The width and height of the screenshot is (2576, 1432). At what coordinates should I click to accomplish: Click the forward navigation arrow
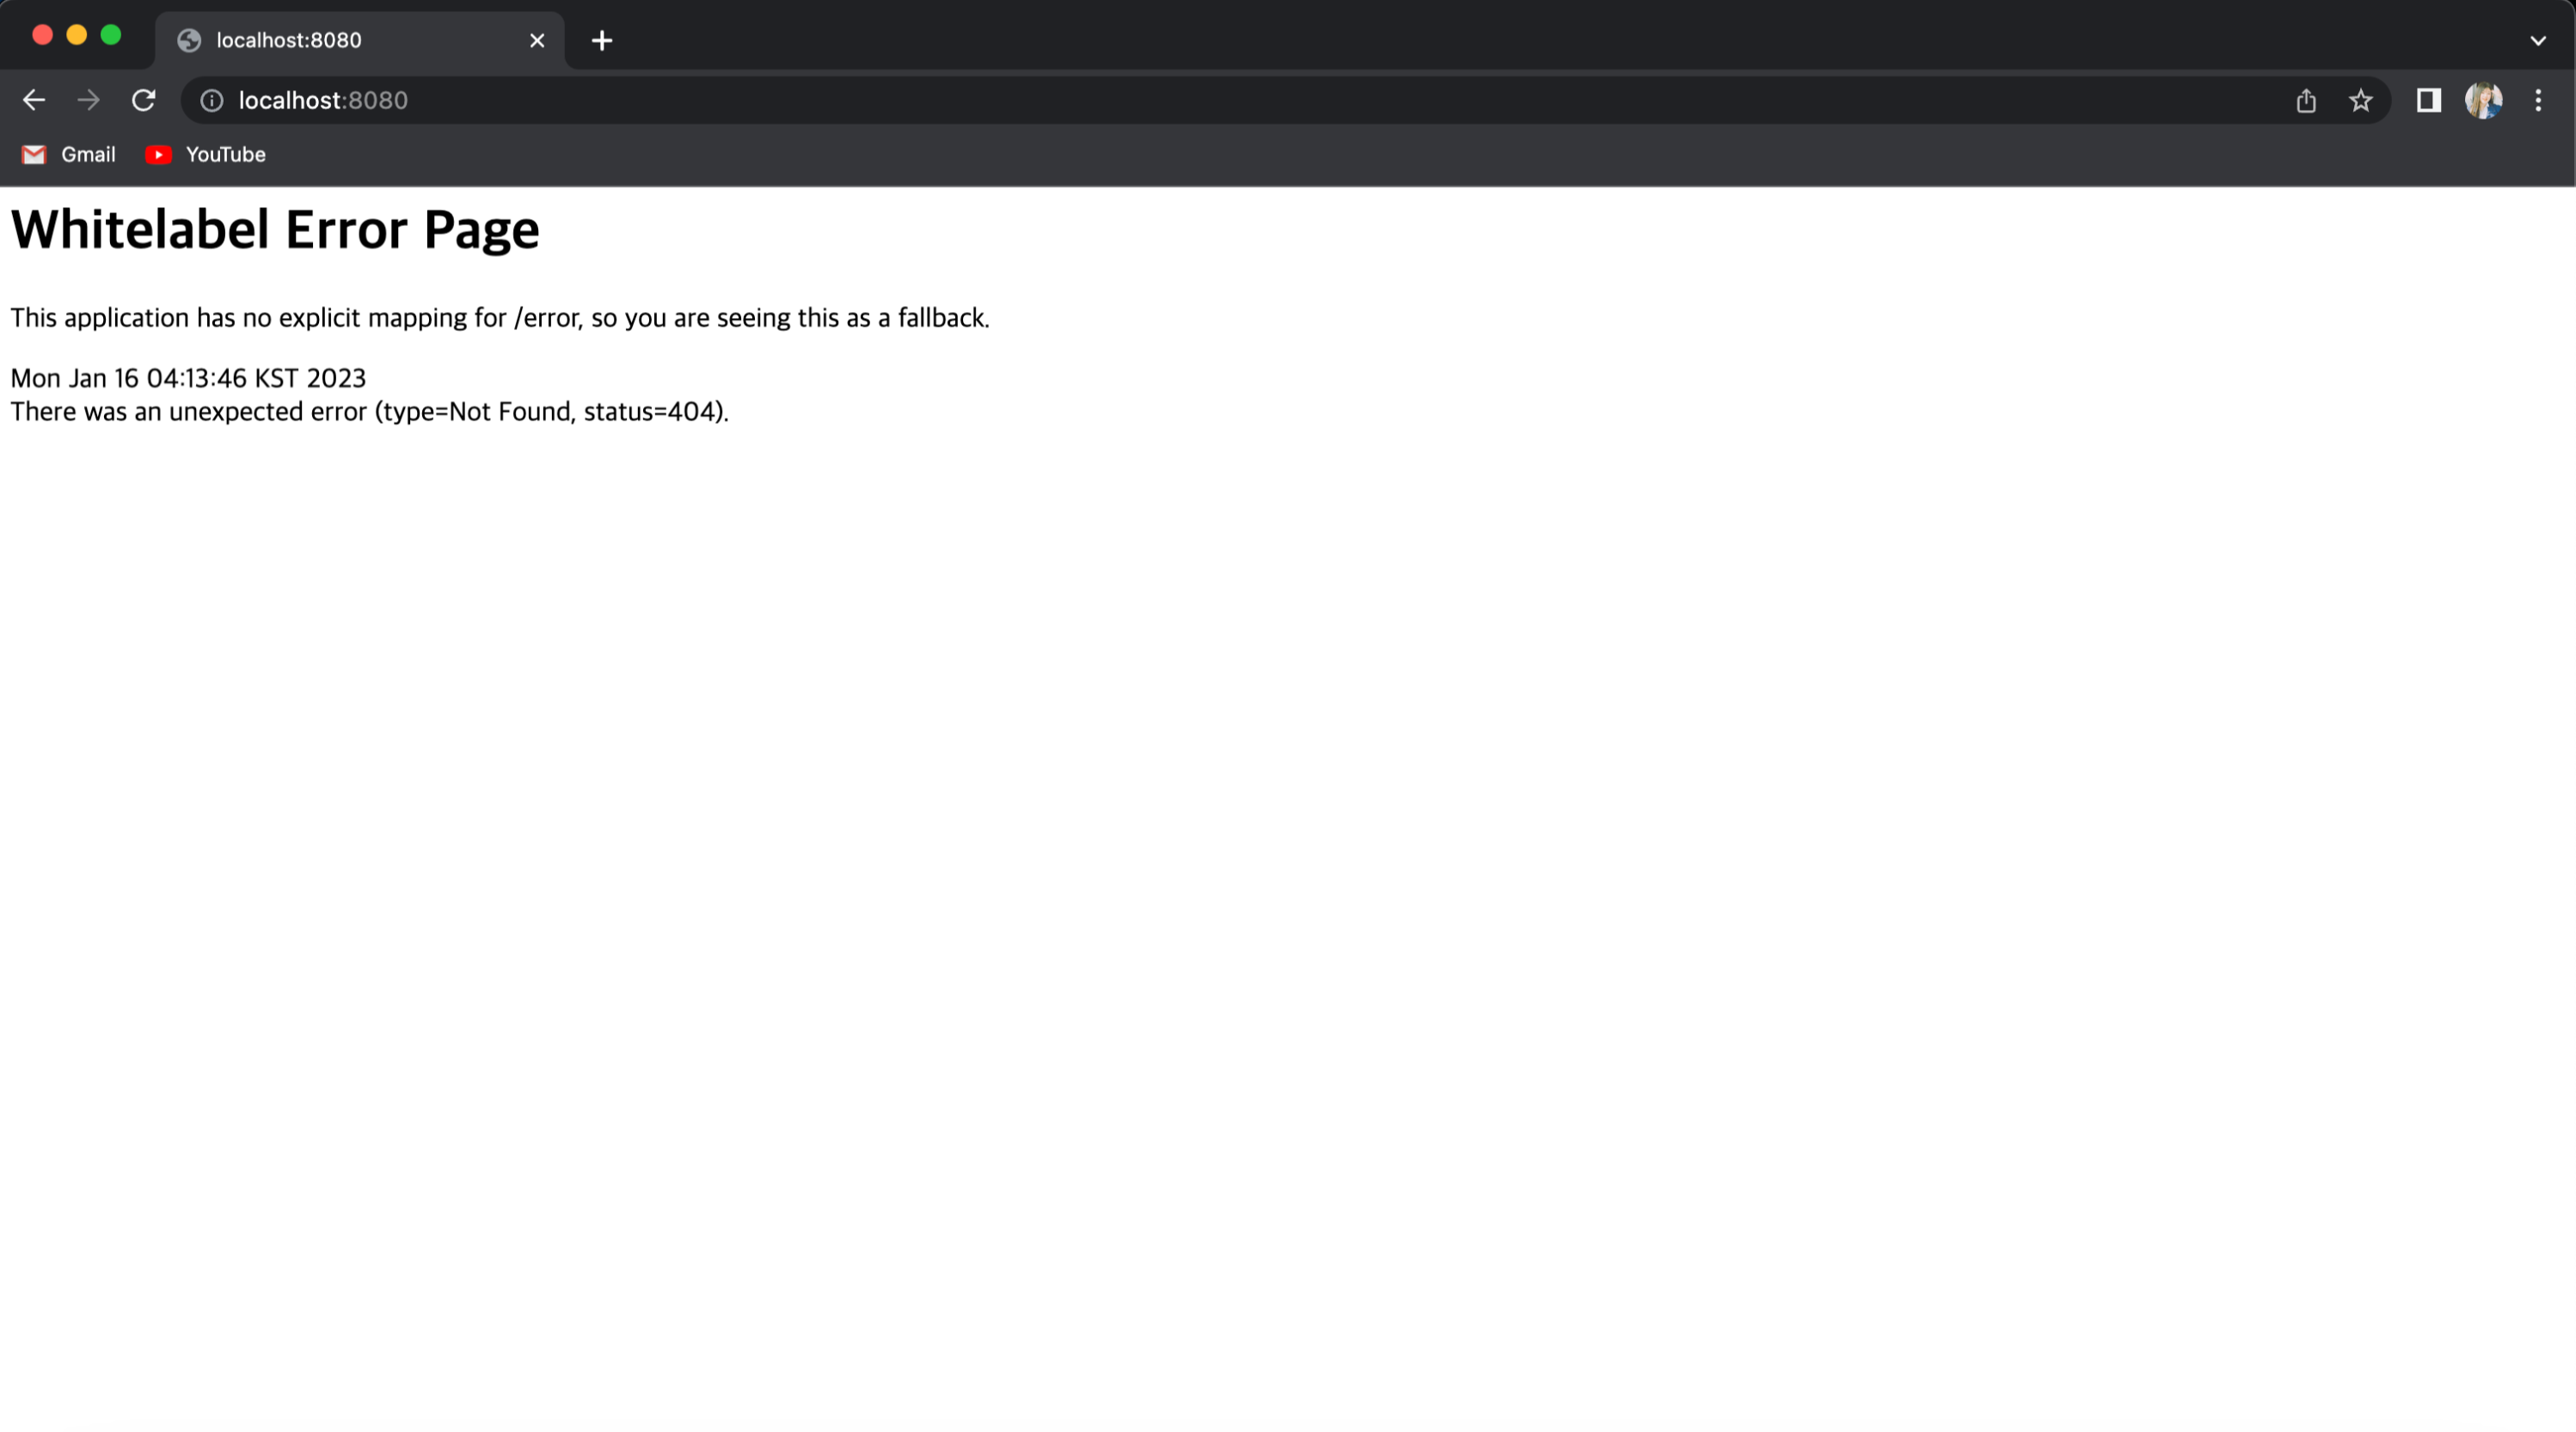(88, 100)
